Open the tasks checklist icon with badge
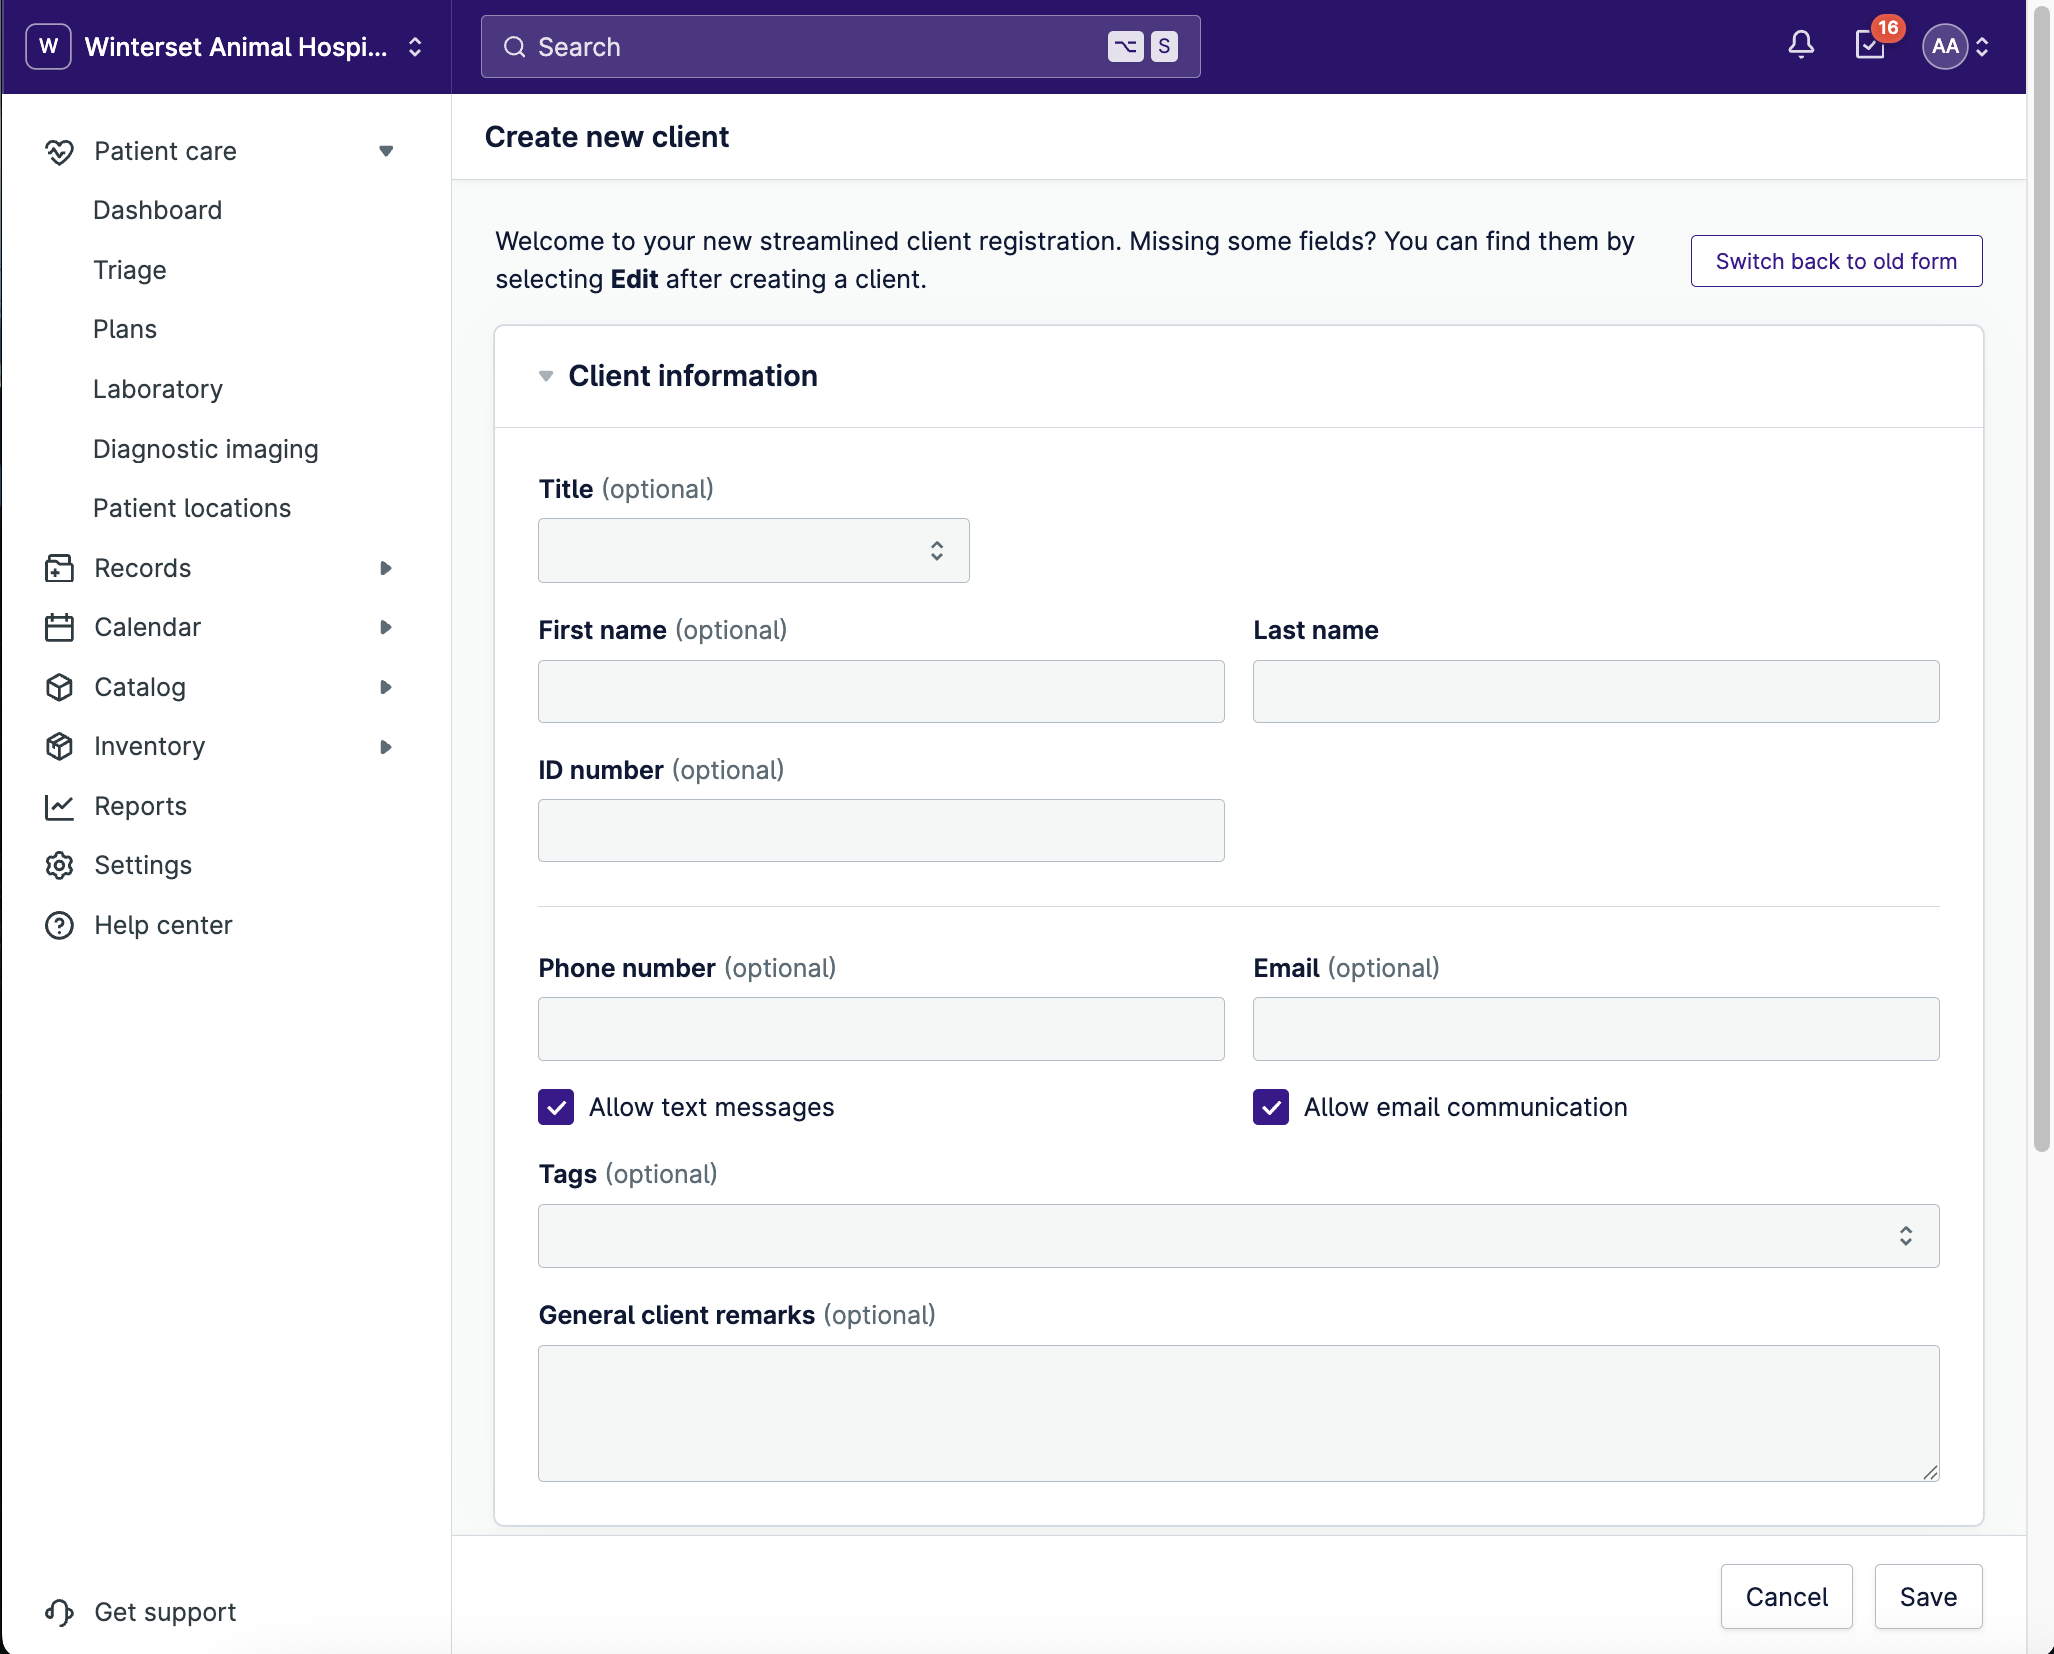The image size is (2054, 1654). [1869, 45]
